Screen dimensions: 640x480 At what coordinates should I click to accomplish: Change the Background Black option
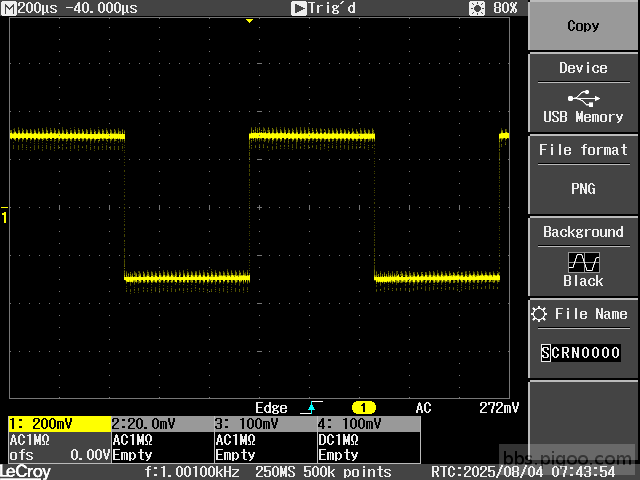pyautogui.click(x=583, y=281)
